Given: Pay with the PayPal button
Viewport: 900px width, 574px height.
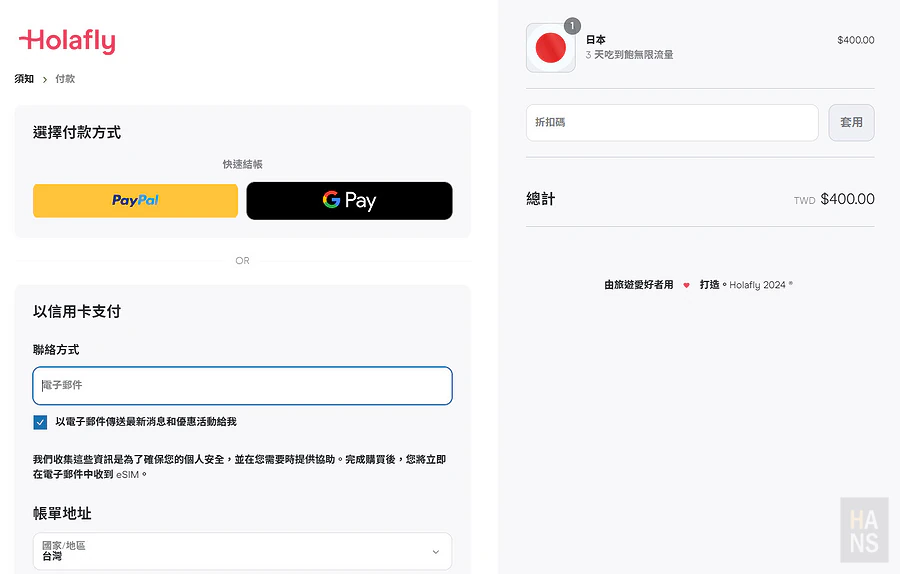Looking at the screenshot, I should 135,200.
